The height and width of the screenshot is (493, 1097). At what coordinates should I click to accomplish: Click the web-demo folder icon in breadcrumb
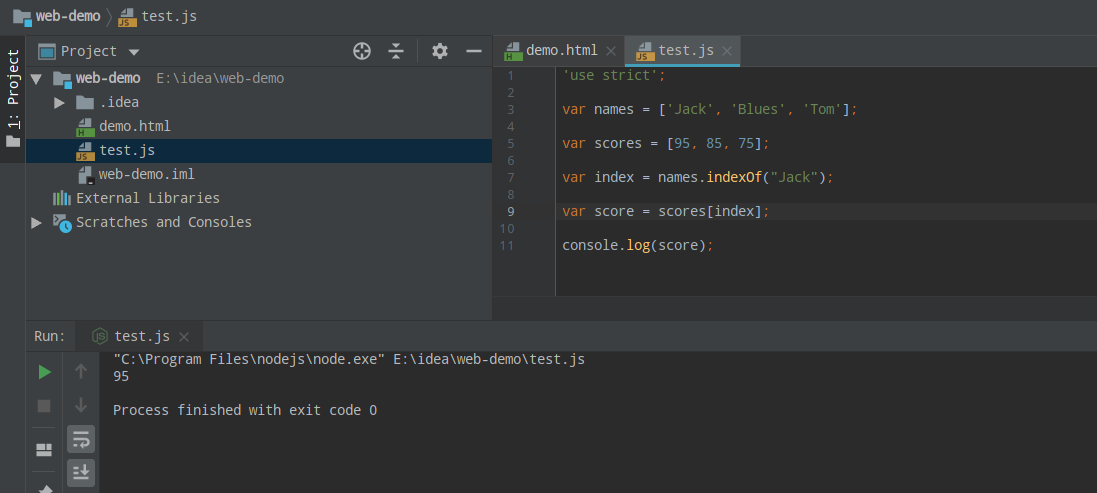pyautogui.click(x=22, y=17)
